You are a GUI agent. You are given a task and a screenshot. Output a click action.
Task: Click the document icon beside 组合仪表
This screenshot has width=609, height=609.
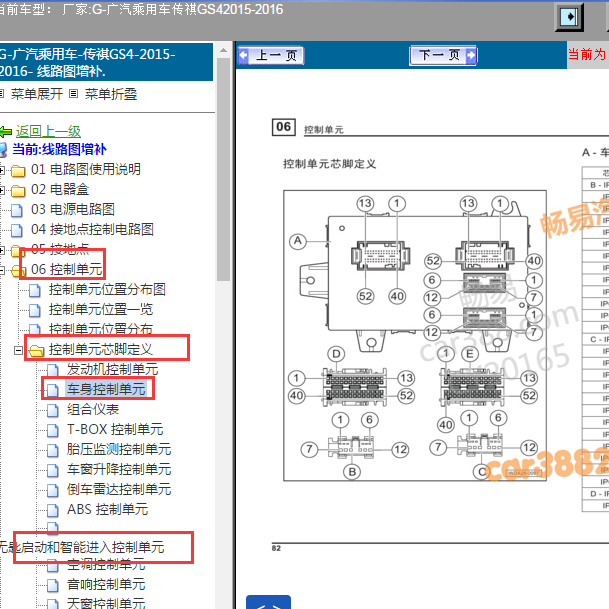tap(52, 410)
